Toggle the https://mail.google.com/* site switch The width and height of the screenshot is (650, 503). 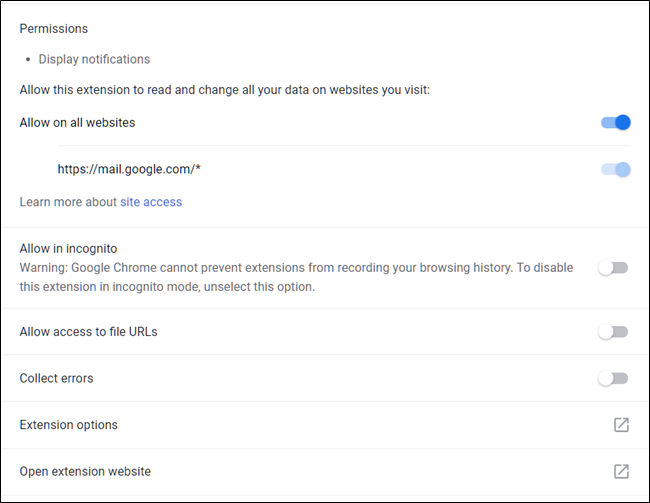pos(615,170)
